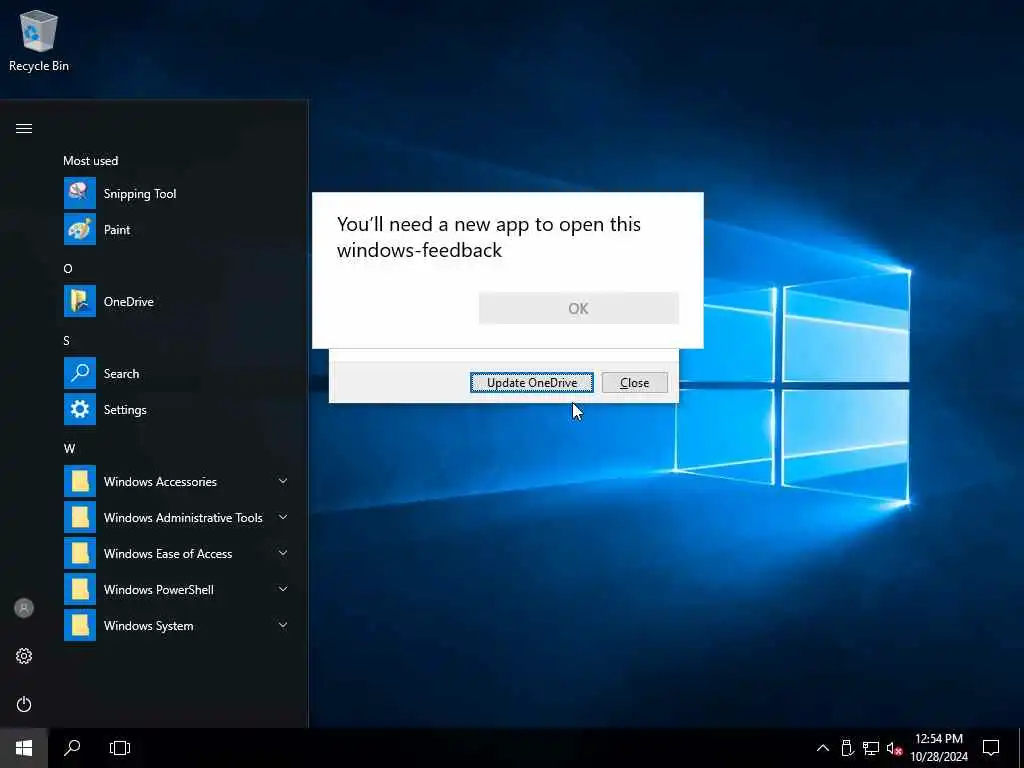Click the Start menu hamburger icon
The width and height of the screenshot is (1024, 768).
[24, 128]
